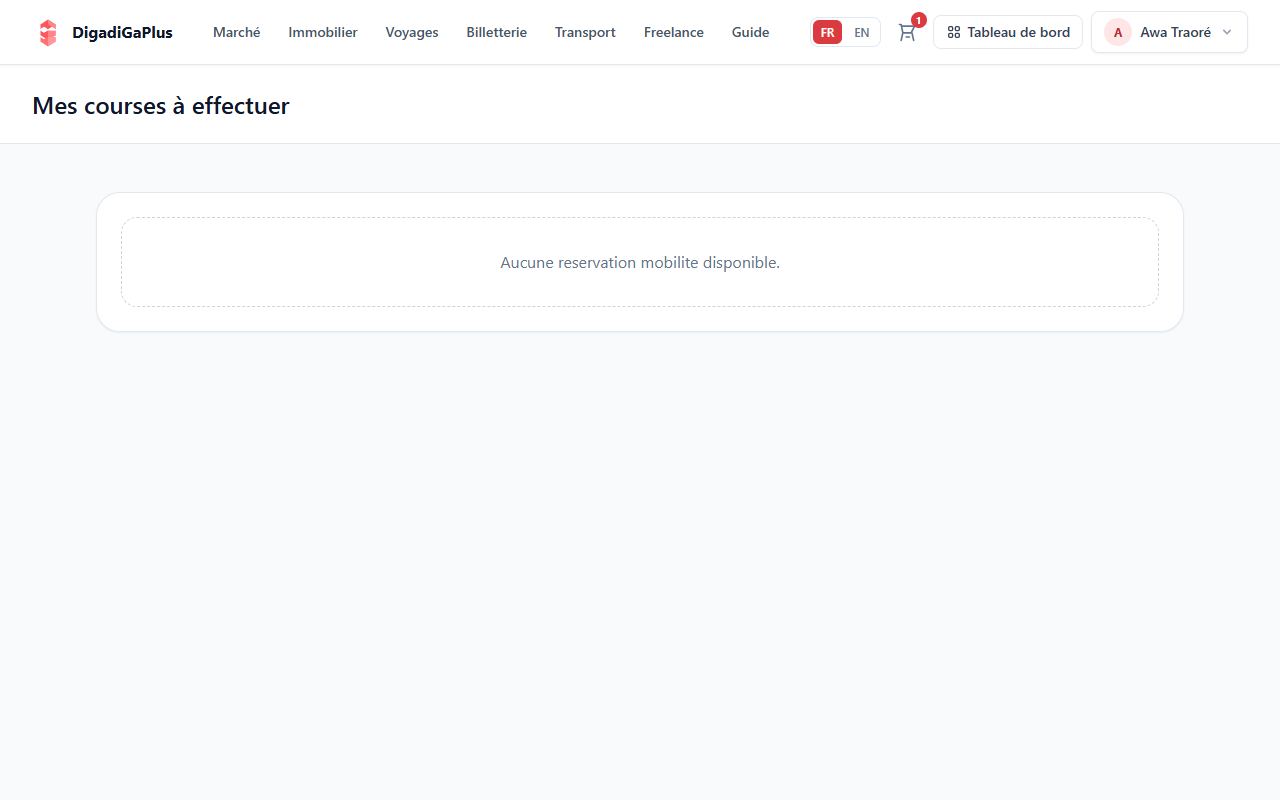Click the empty reservations message box
The width and height of the screenshot is (1280, 800).
coord(640,262)
